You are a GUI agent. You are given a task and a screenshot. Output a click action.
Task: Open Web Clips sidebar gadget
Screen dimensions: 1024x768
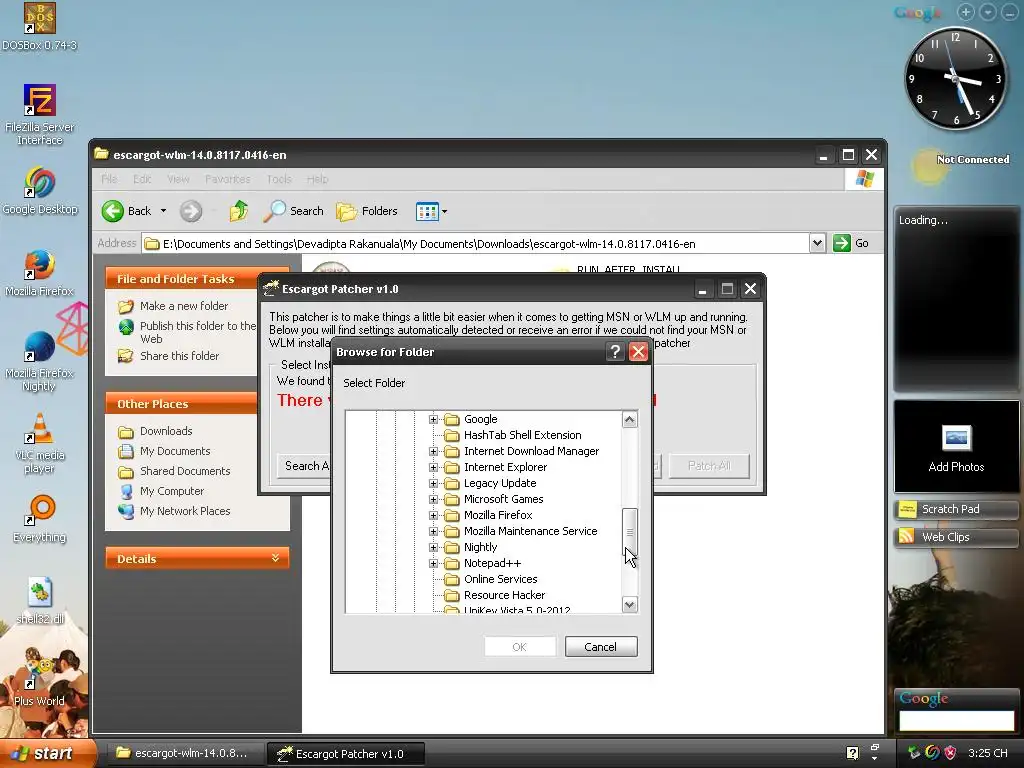(956, 537)
